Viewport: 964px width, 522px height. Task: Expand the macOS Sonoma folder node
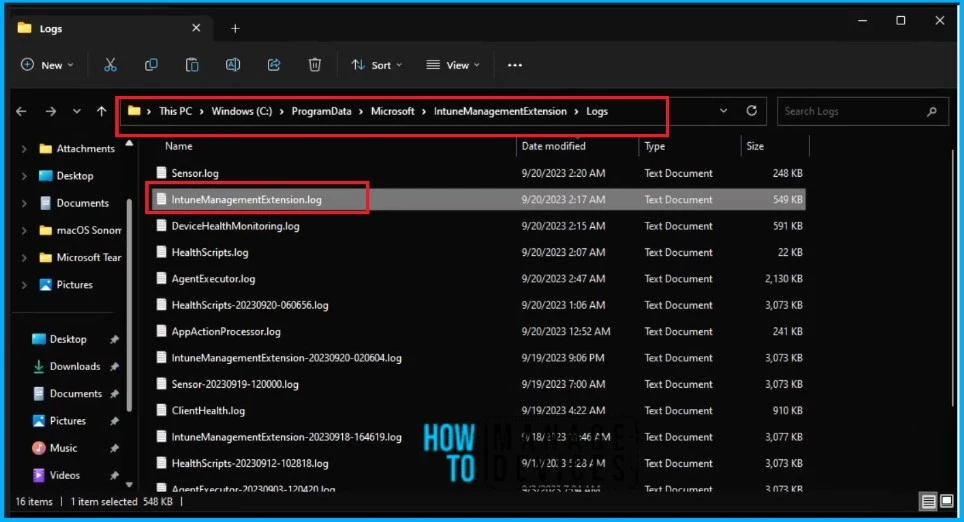pyautogui.click(x=24, y=231)
